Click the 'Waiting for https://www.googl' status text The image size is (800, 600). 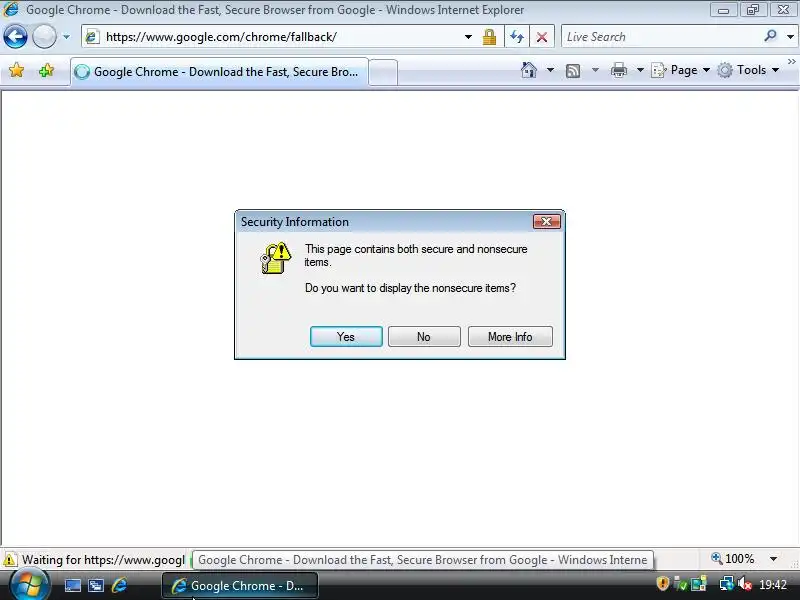[x=103, y=560]
